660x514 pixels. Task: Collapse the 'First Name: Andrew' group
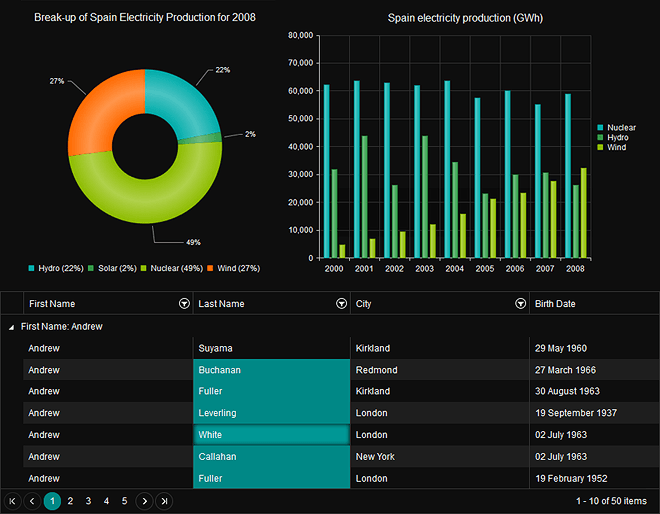coord(12,327)
